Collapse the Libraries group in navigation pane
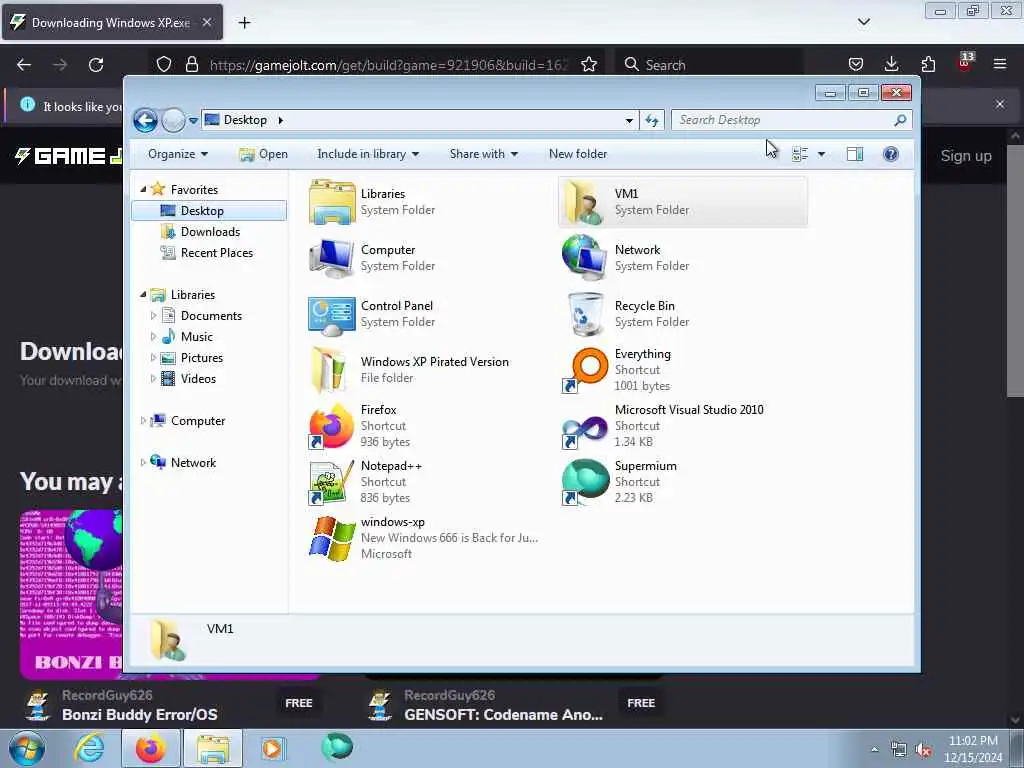 point(143,295)
